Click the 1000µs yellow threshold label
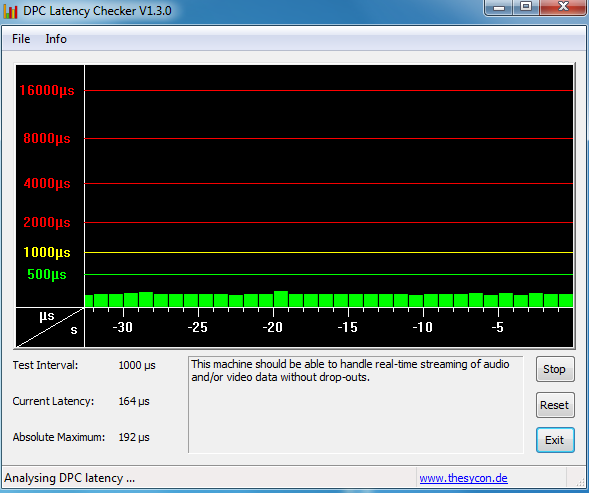 tap(47, 252)
